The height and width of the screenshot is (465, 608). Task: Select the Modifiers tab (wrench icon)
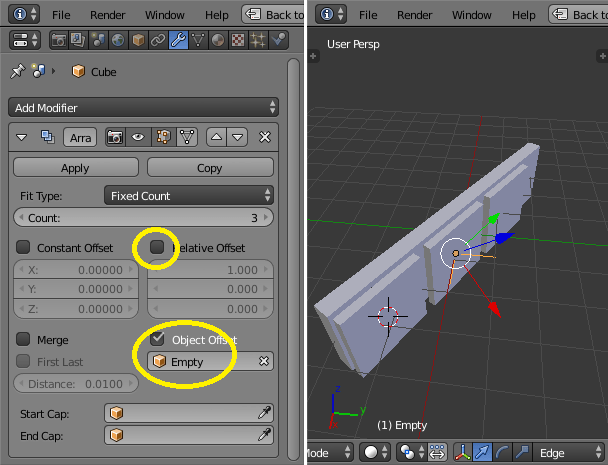[178, 40]
